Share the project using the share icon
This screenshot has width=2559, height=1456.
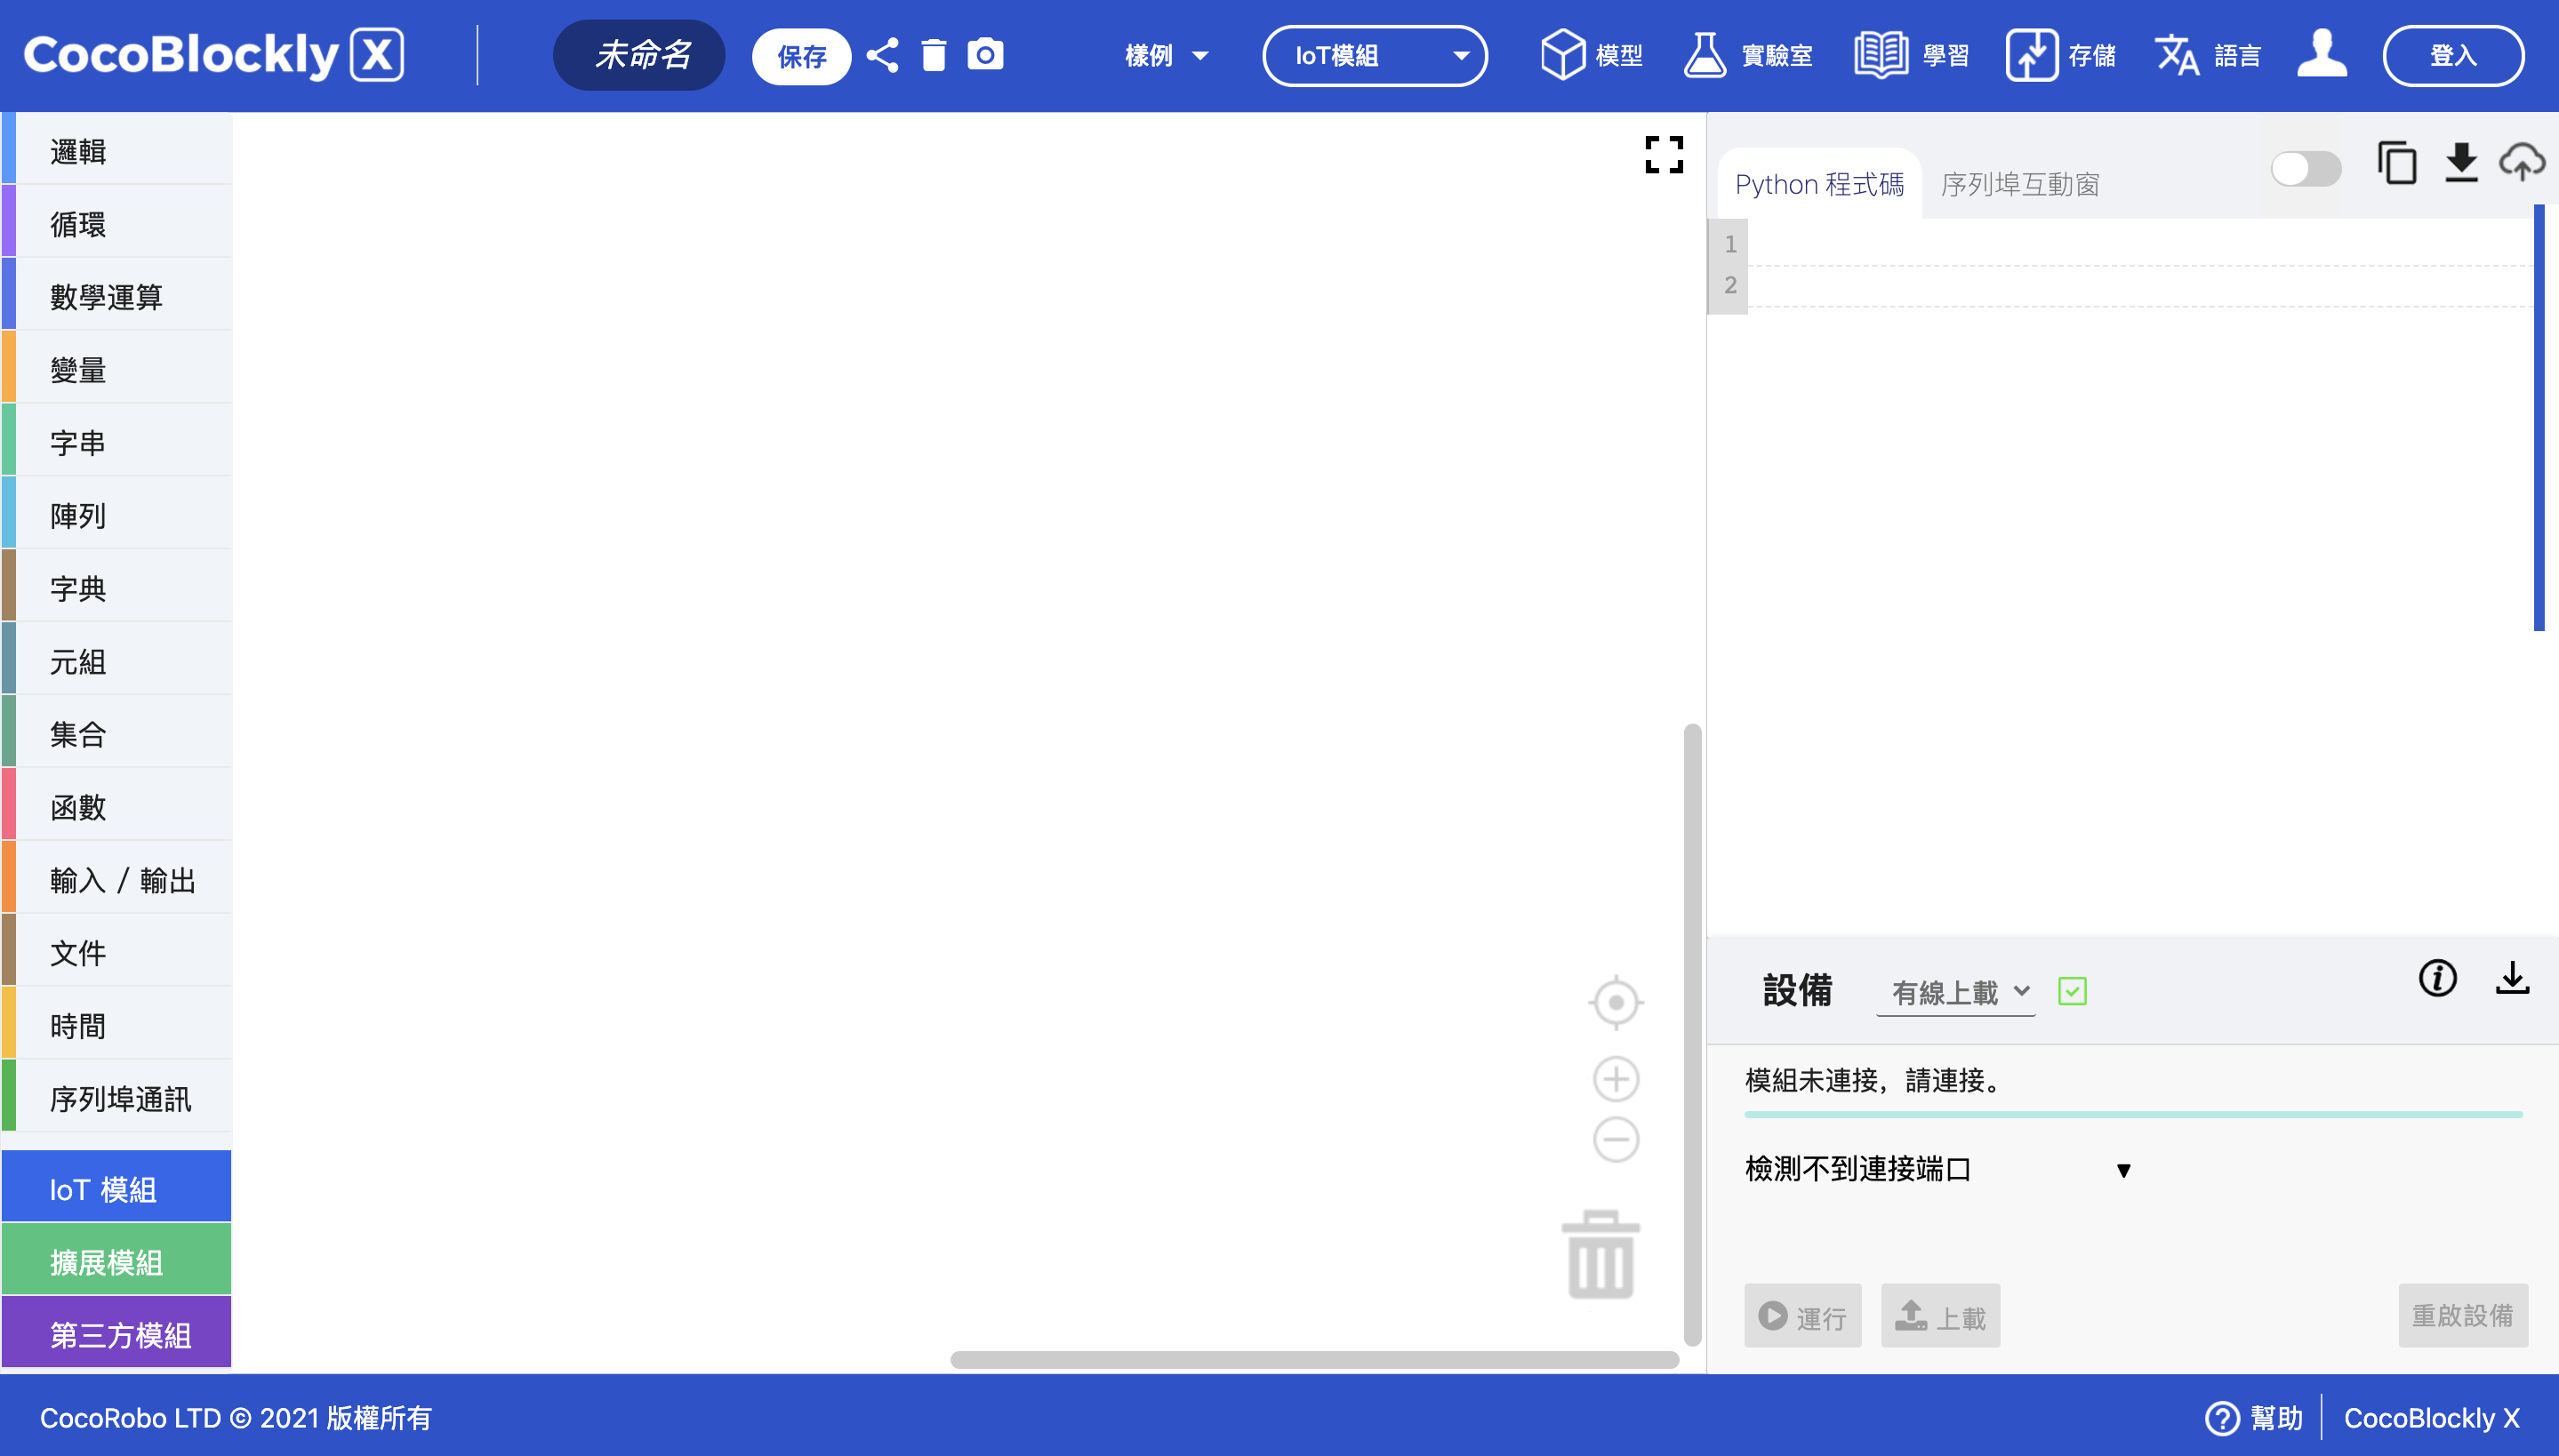click(x=881, y=55)
